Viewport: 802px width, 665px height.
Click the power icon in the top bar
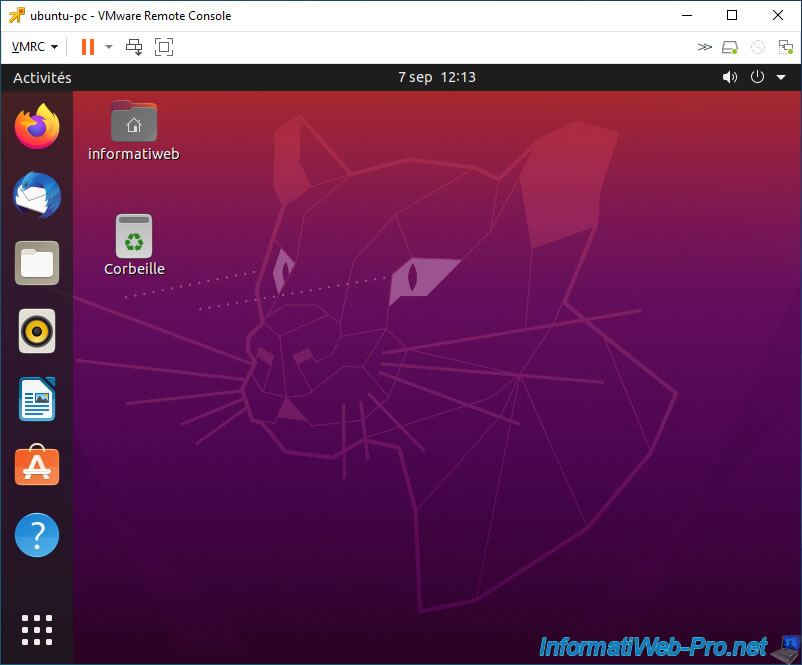point(757,77)
